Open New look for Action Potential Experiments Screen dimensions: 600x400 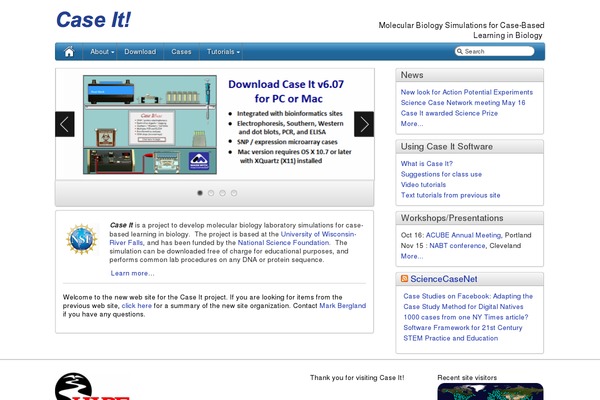(466, 92)
